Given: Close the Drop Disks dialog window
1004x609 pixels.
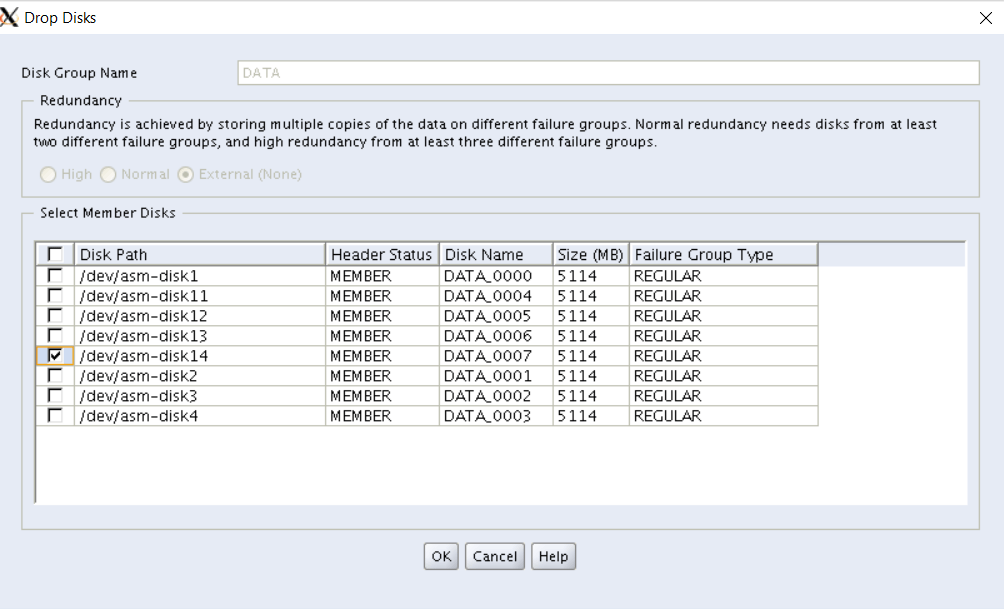Looking at the screenshot, I should coord(984,18).
